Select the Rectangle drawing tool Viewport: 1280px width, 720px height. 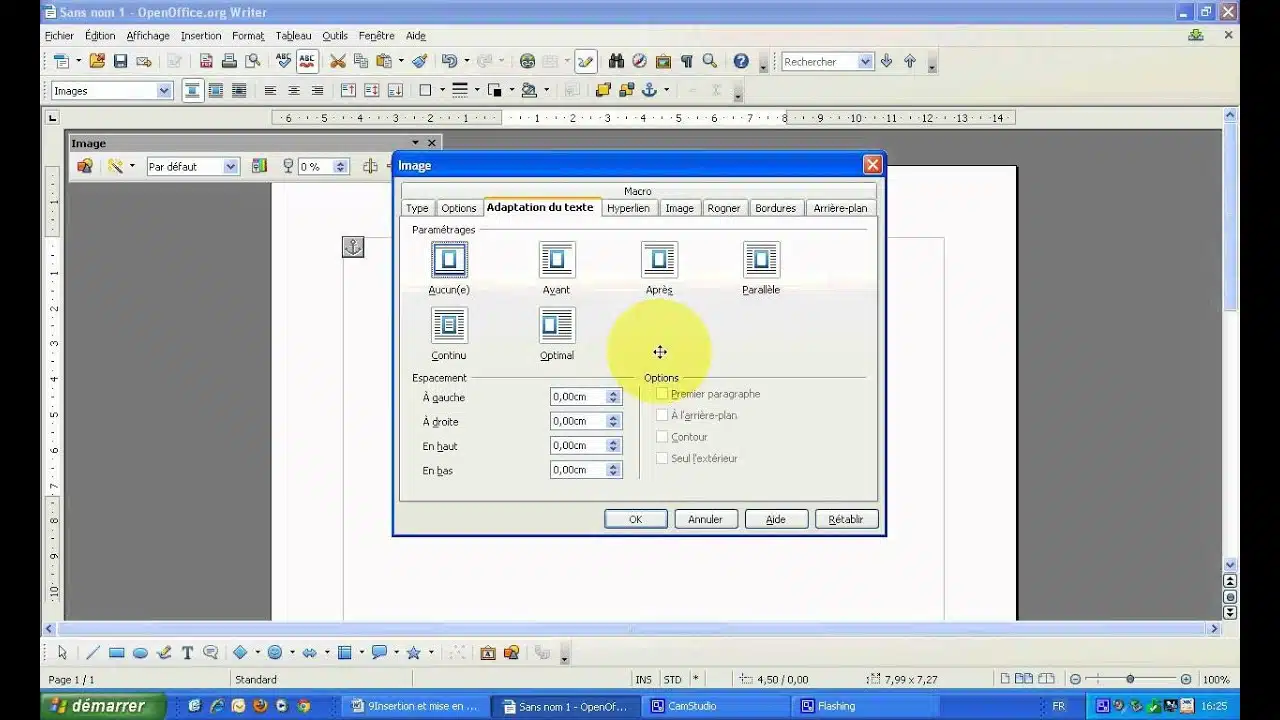click(116, 653)
